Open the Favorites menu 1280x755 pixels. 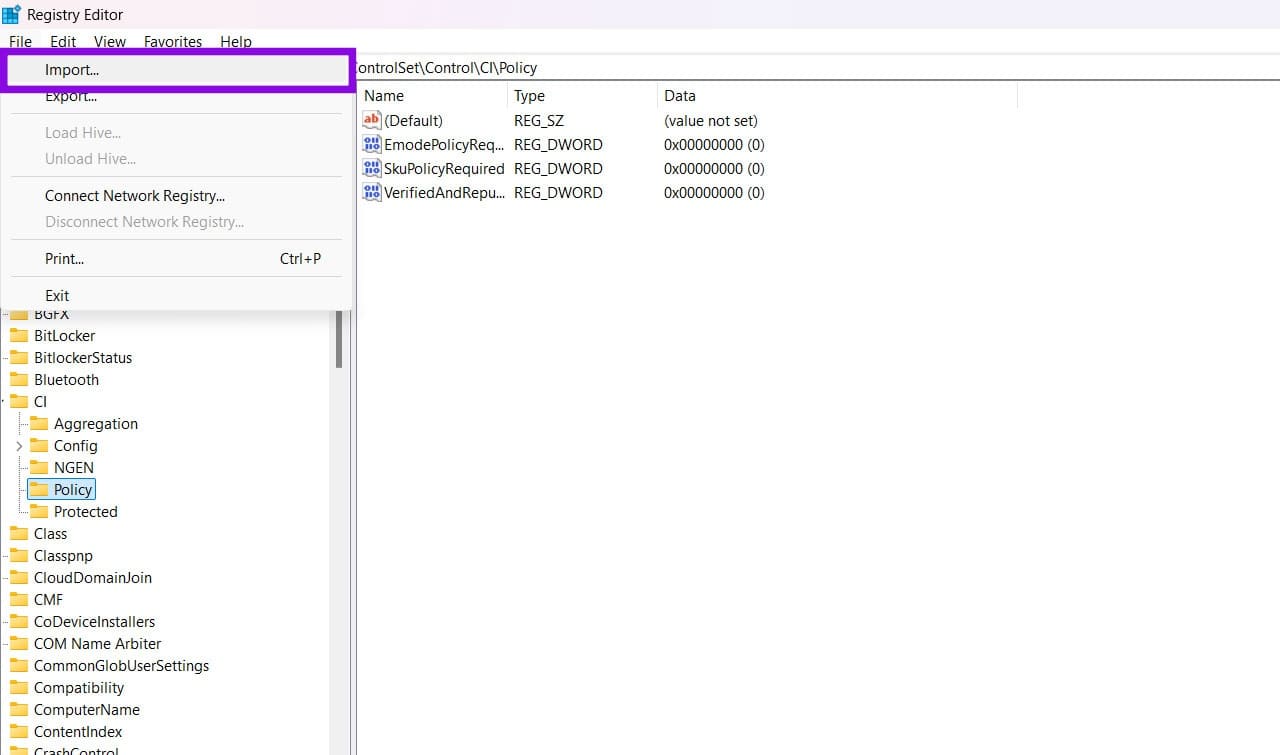(x=173, y=41)
